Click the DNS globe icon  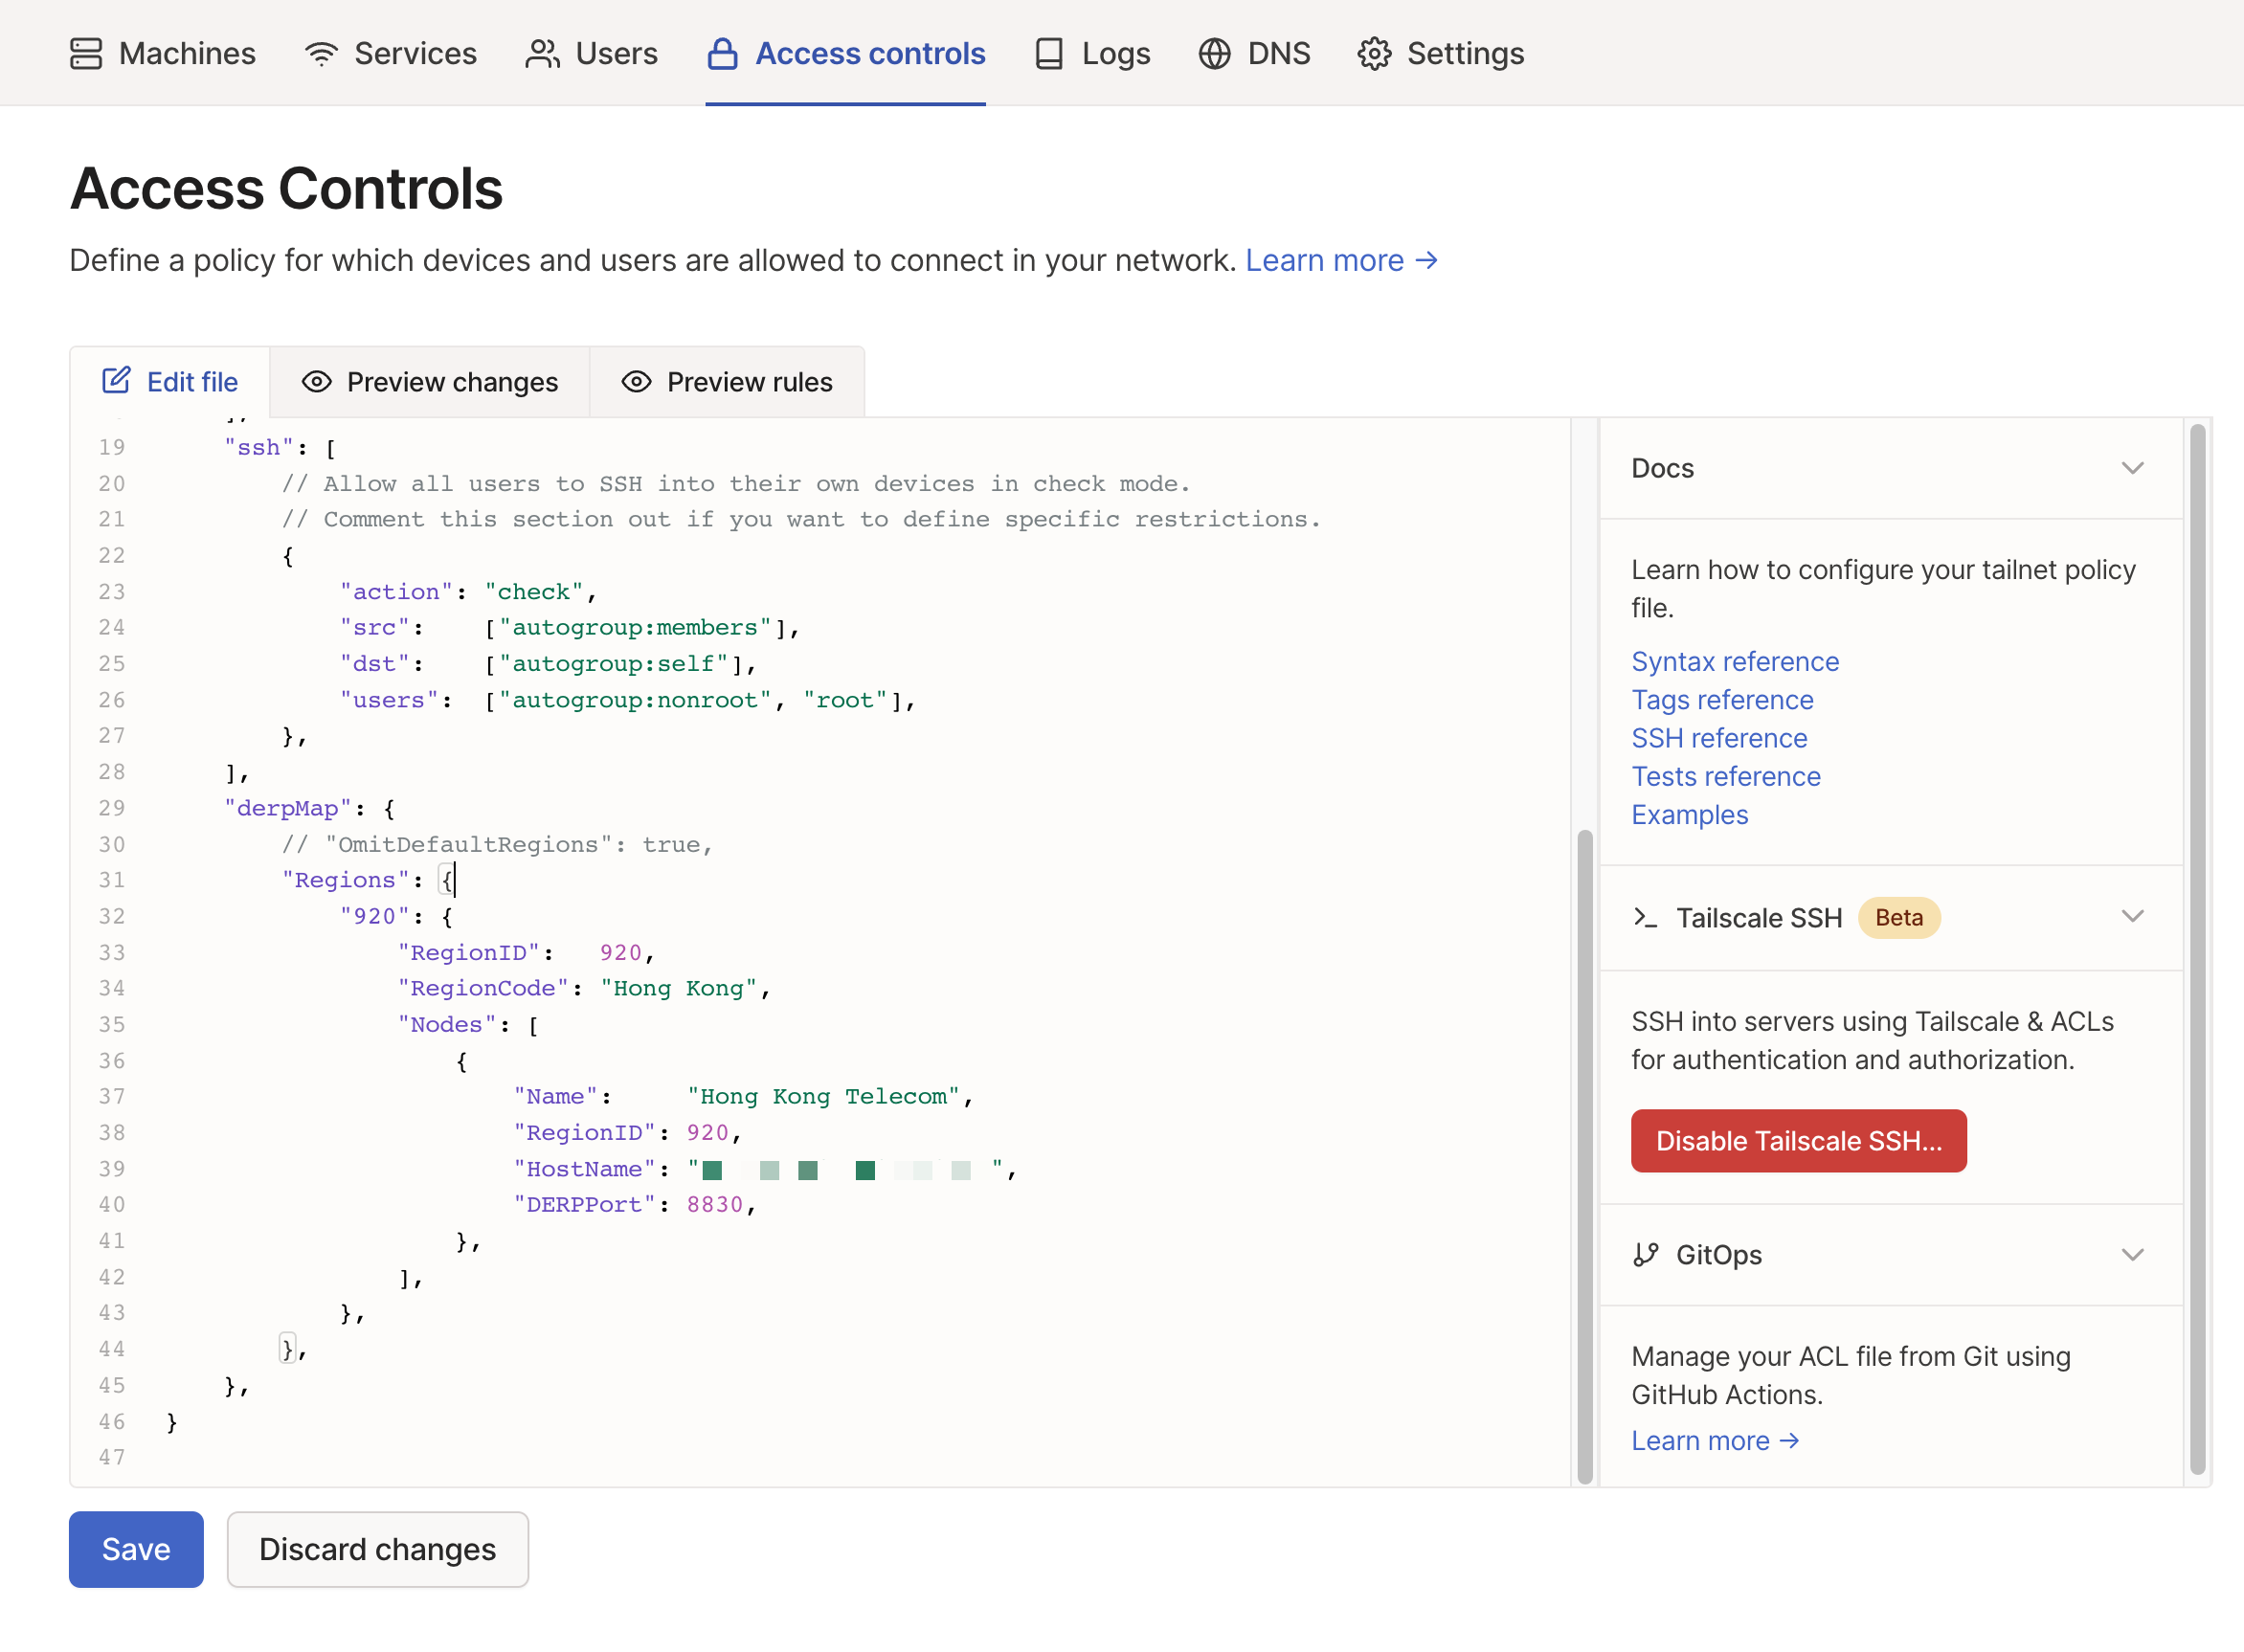click(1214, 53)
